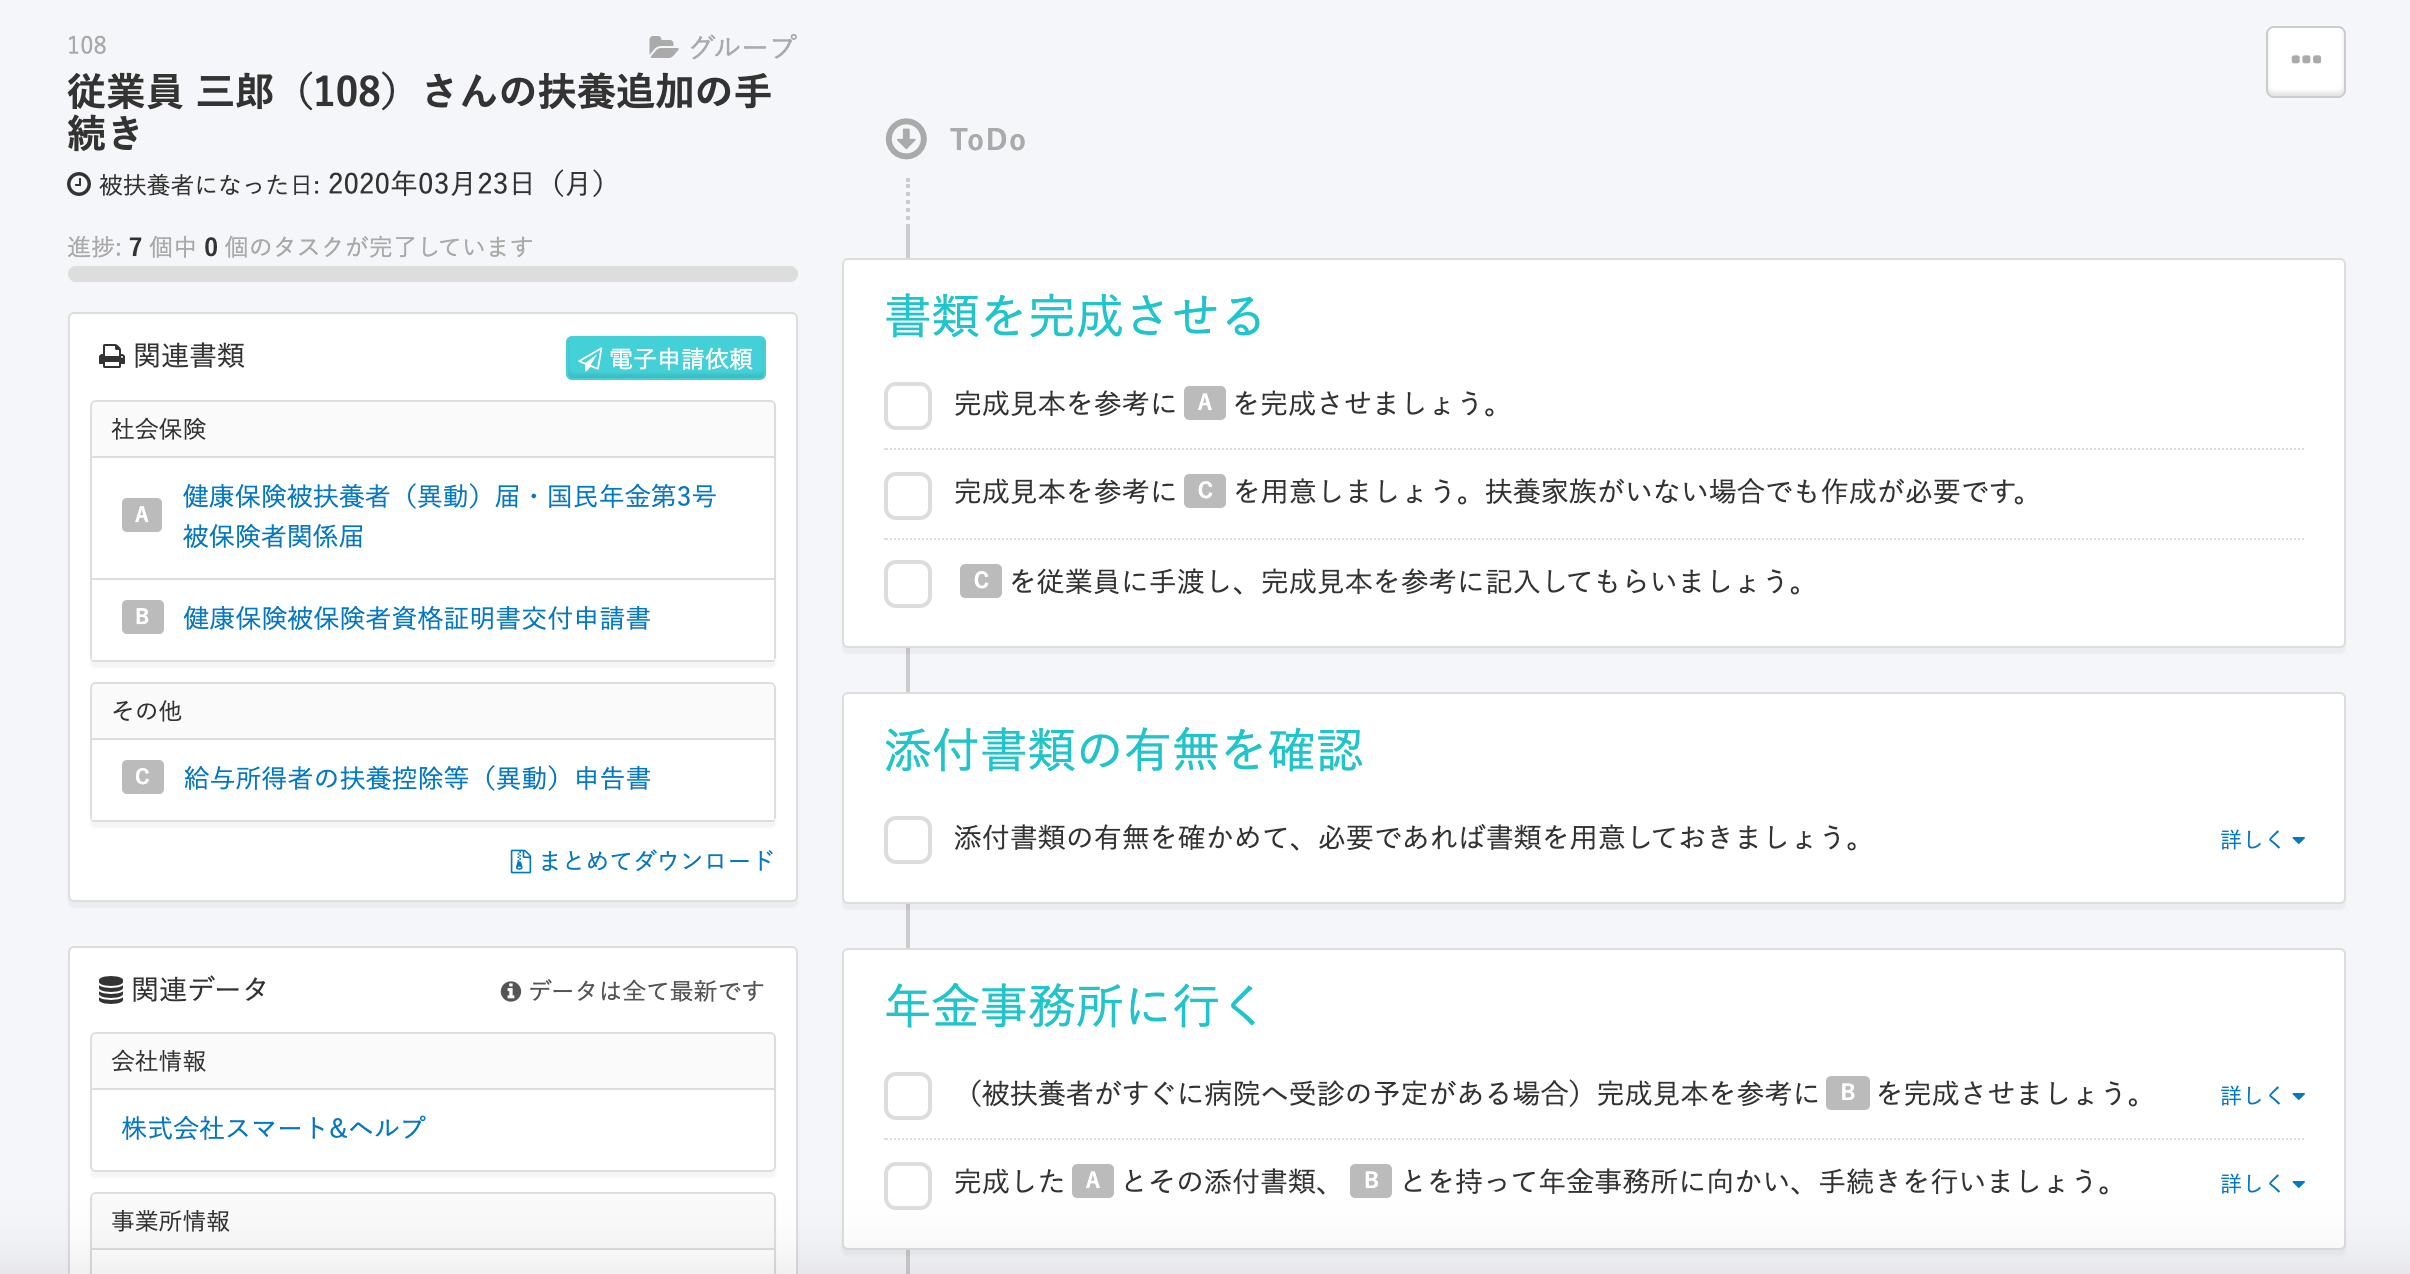Click the 事業所情報 section header
The width and height of the screenshot is (2410, 1274).
pyautogui.click(x=432, y=1221)
